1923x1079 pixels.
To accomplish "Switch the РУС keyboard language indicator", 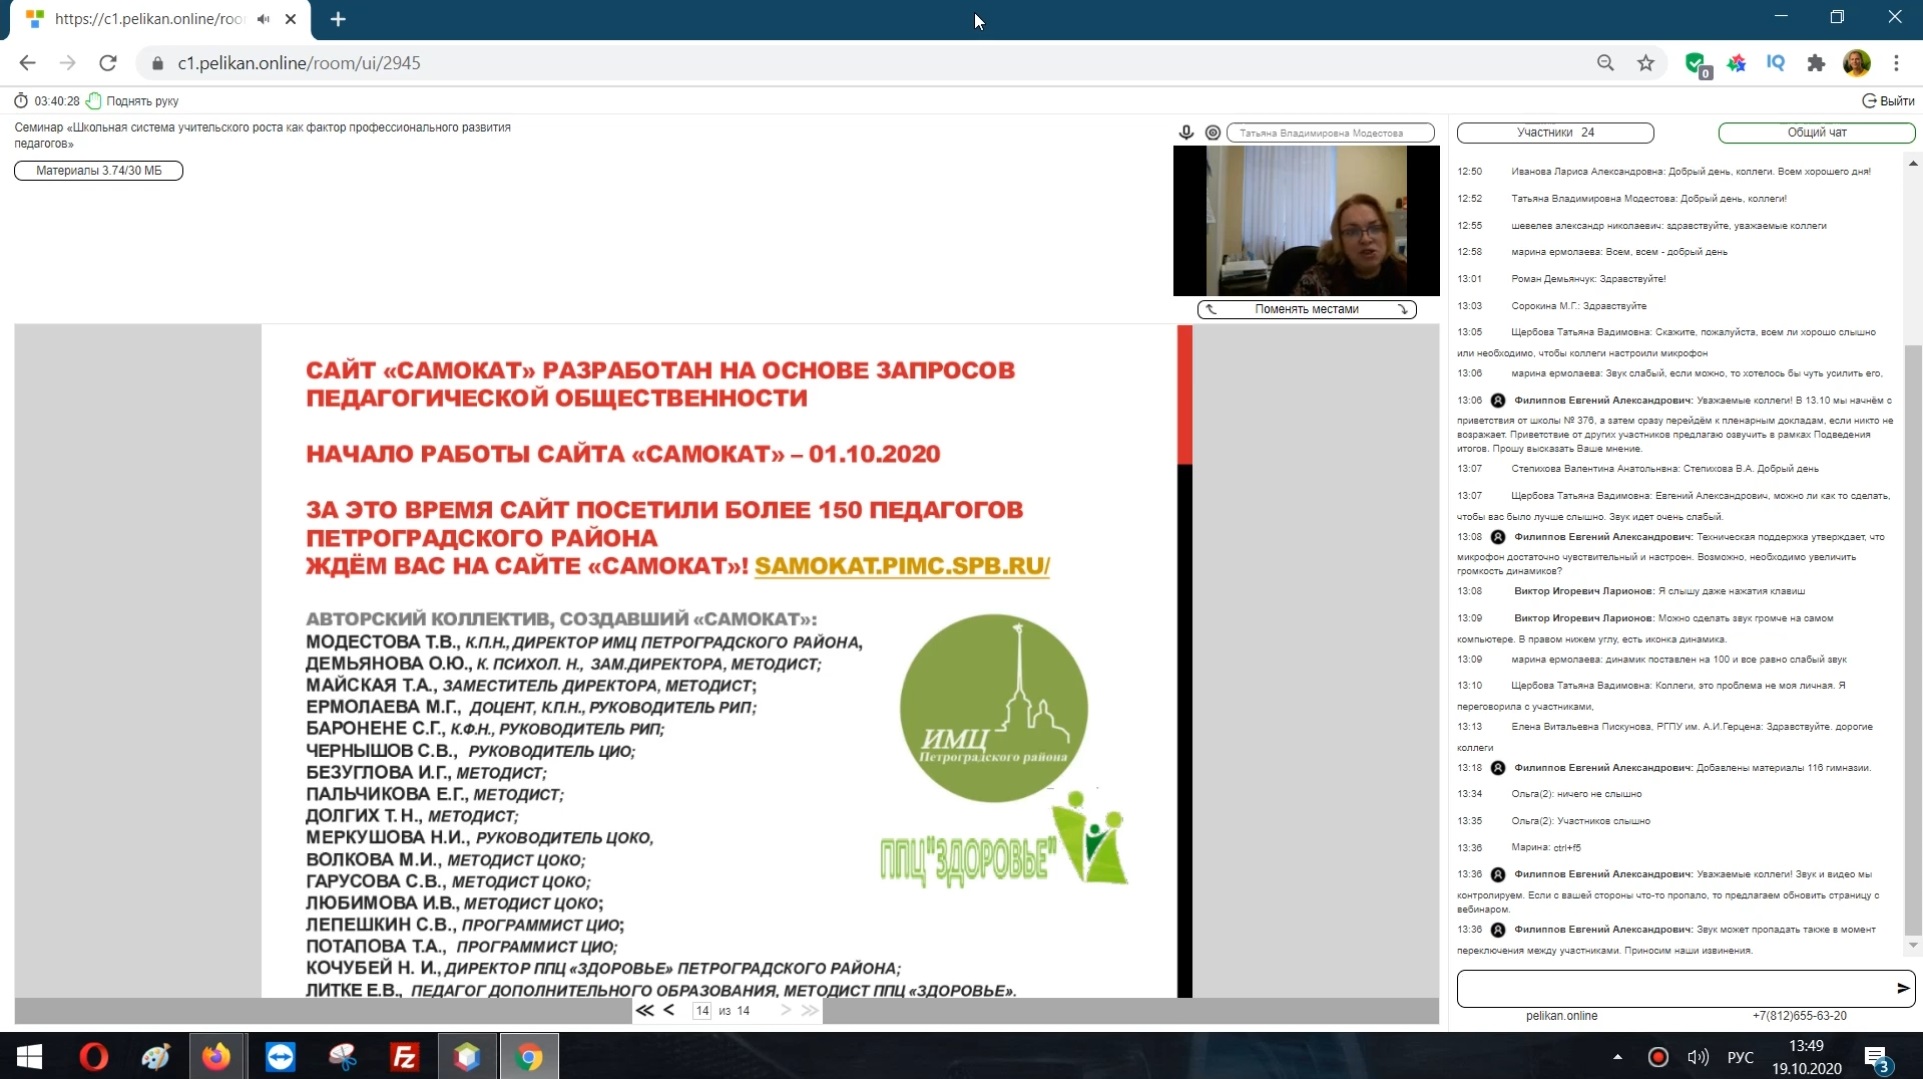I will [x=1740, y=1057].
